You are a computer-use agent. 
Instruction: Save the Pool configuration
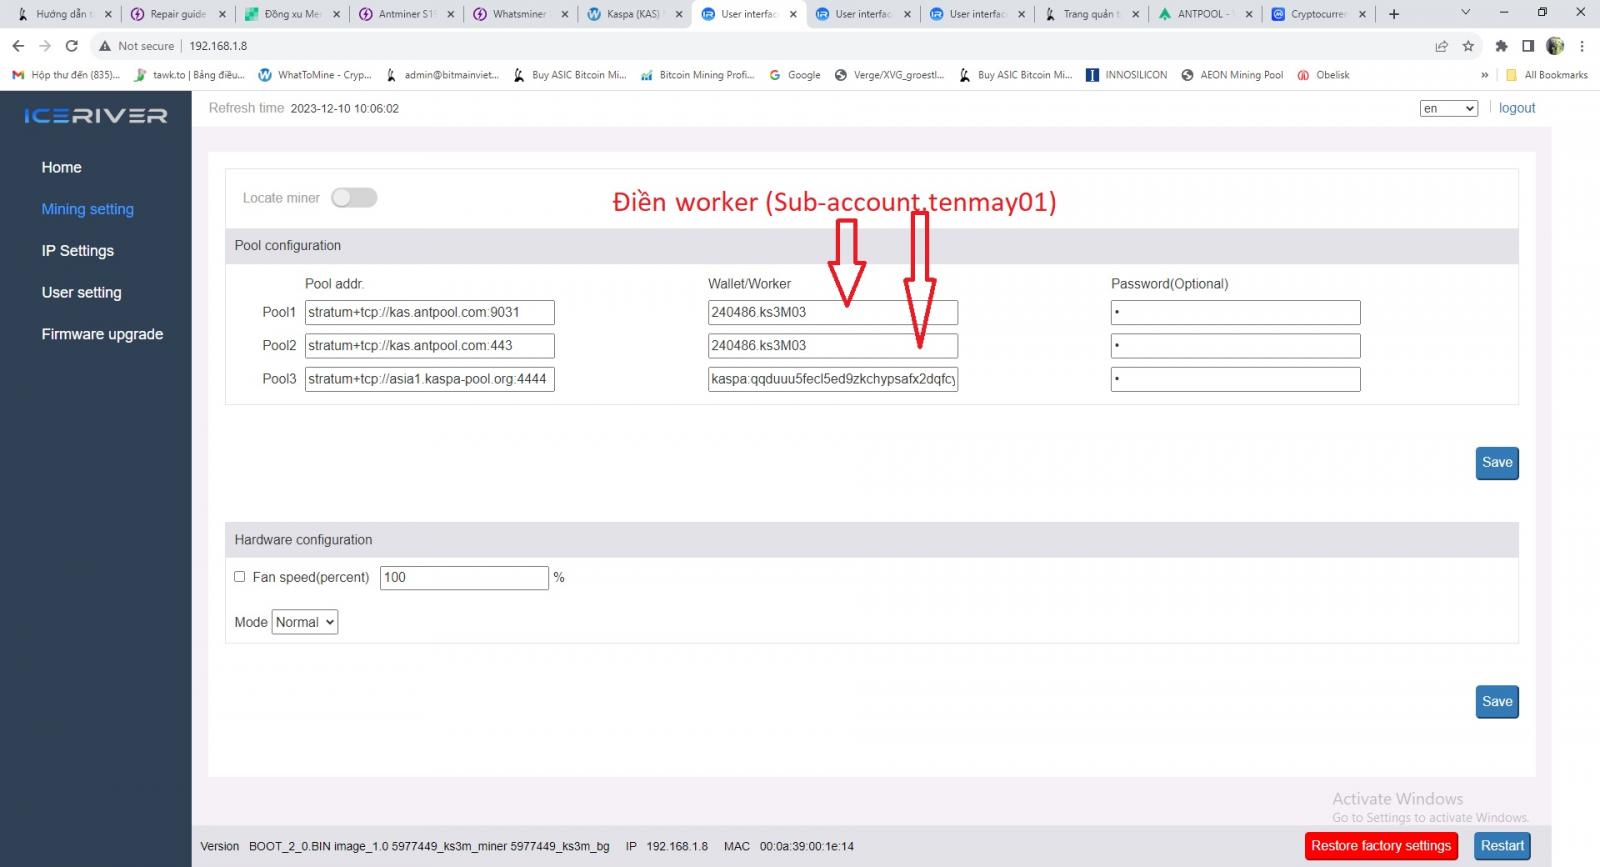[1497, 463]
